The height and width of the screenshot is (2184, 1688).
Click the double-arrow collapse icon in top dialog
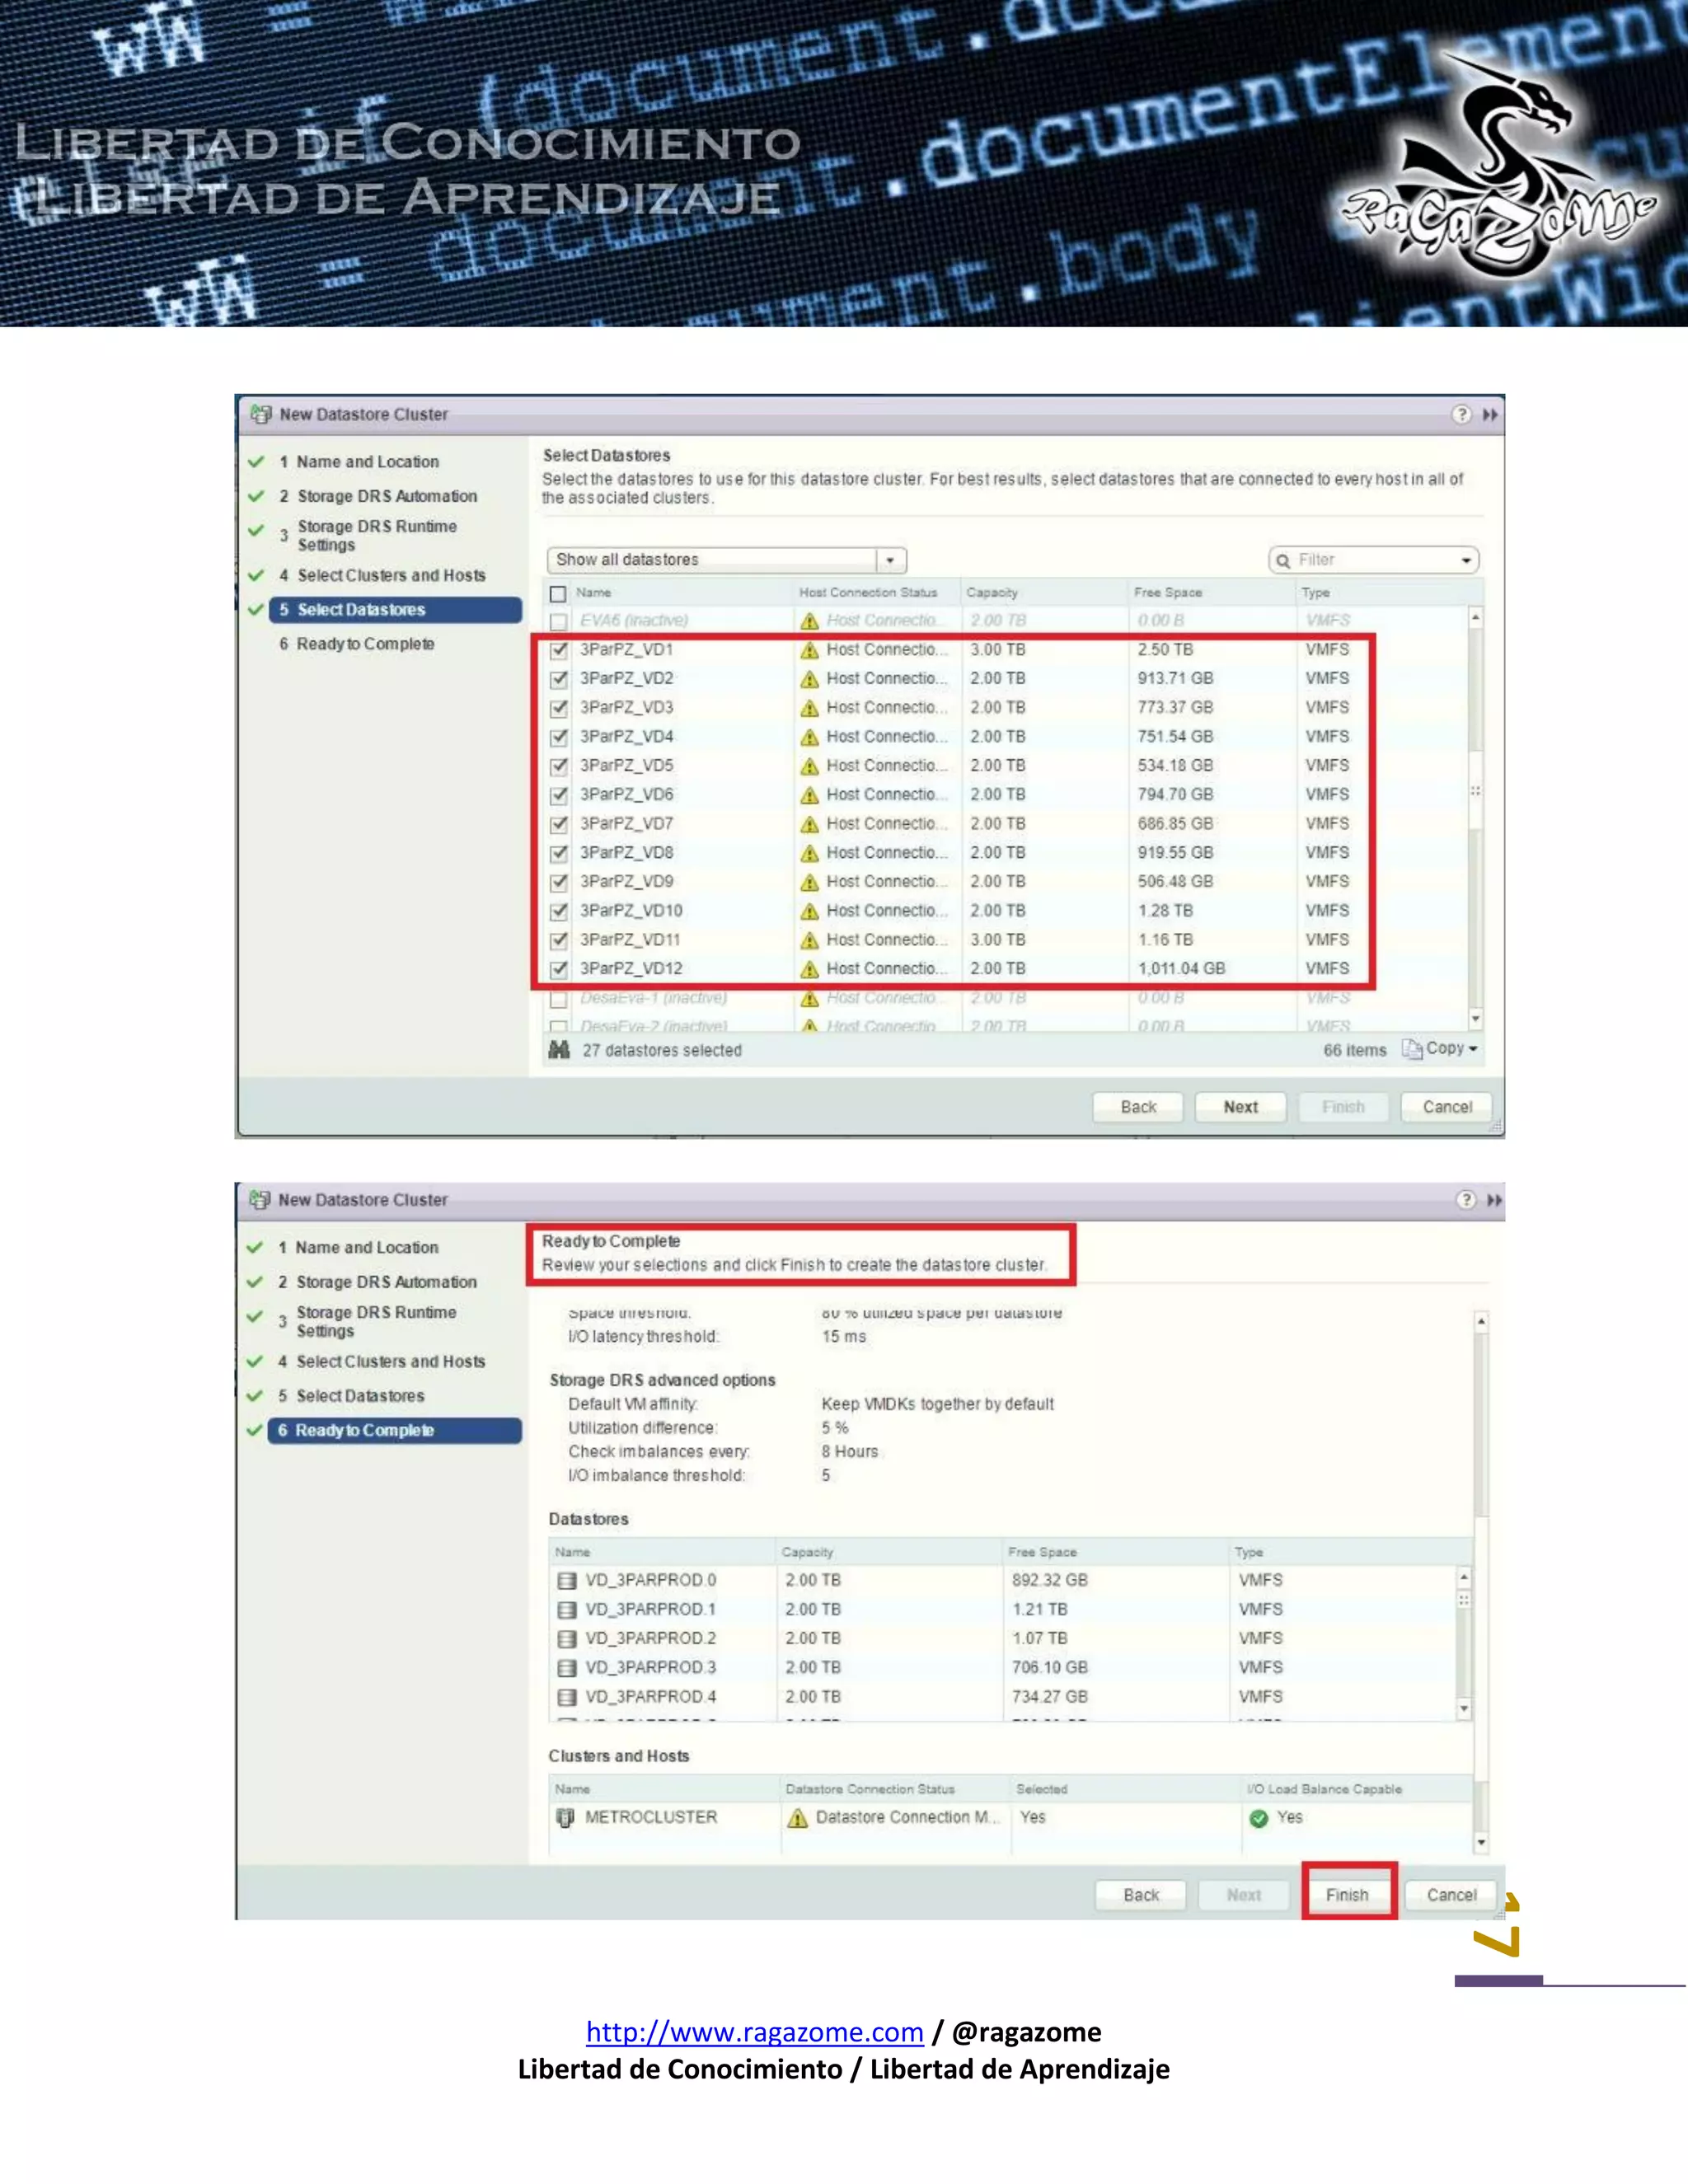[1490, 414]
